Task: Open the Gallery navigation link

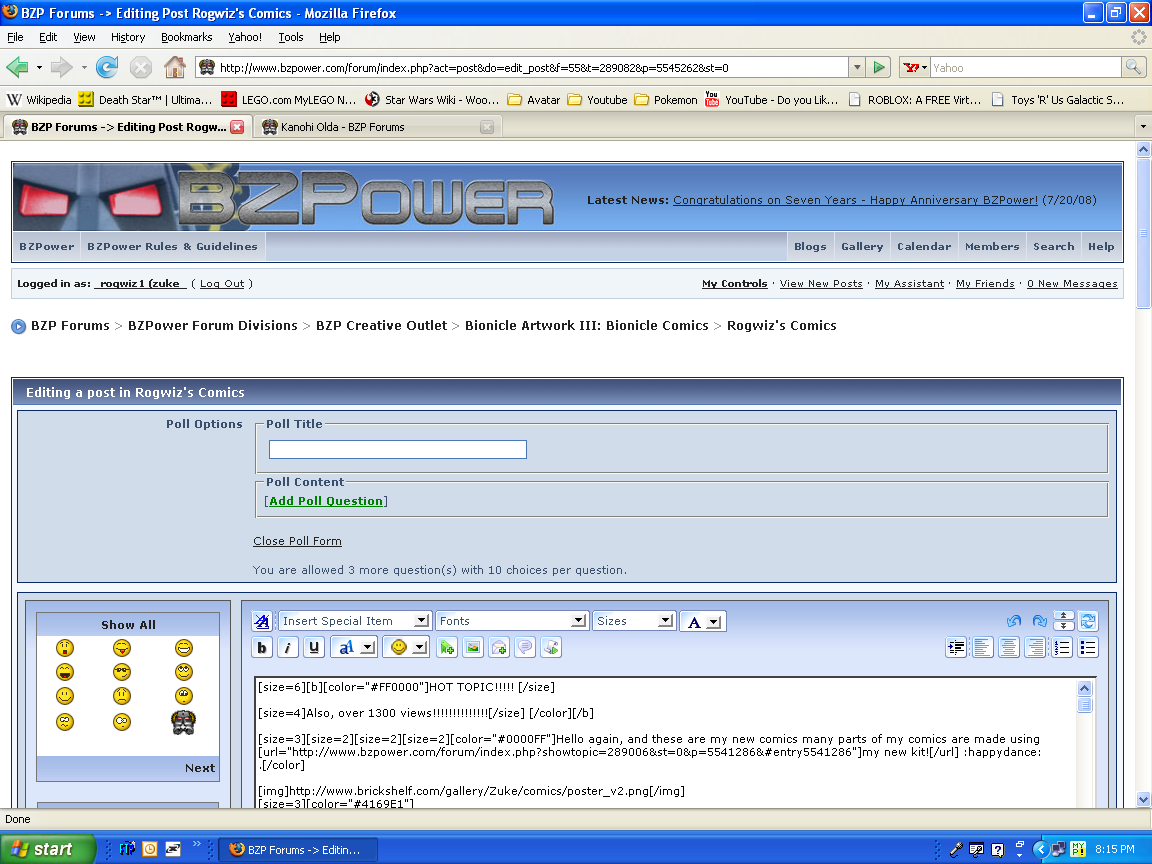Action: click(862, 247)
